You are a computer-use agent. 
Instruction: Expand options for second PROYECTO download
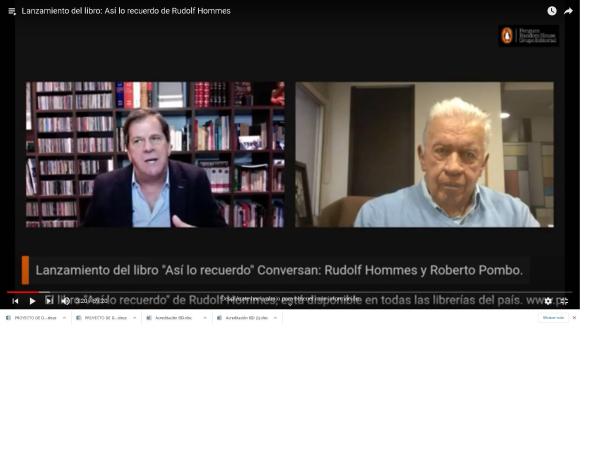point(134,318)
